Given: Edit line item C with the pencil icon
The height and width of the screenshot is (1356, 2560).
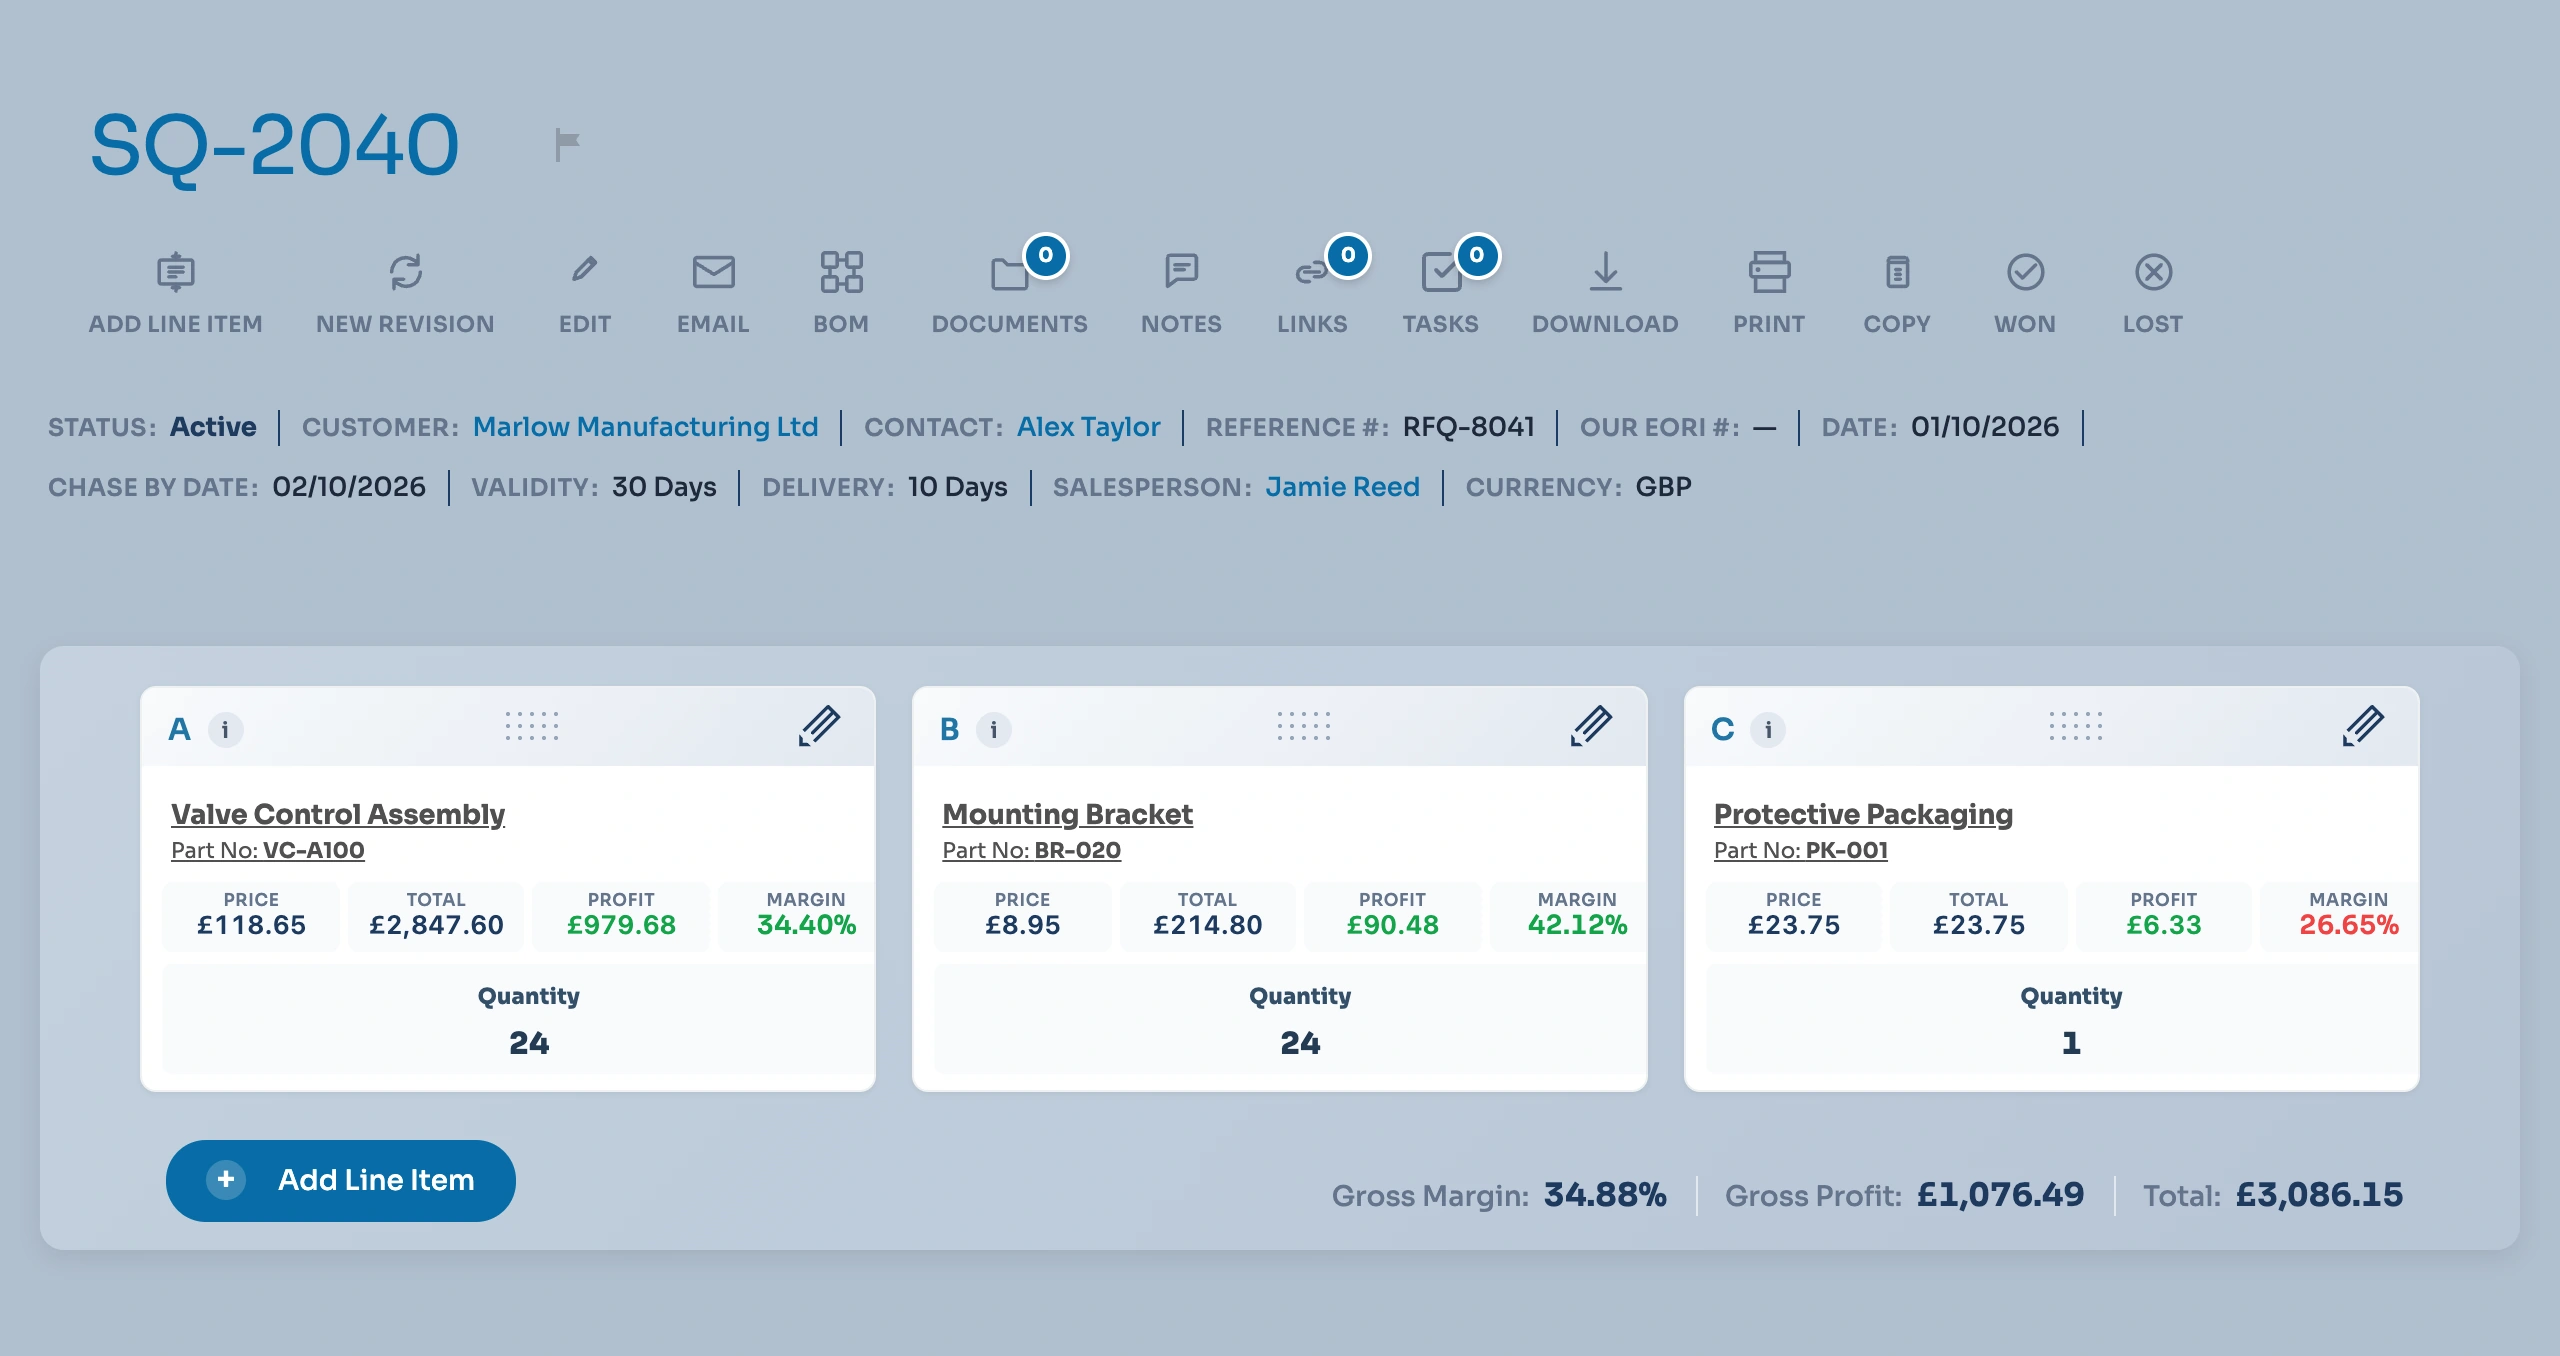Looking at the screenshot, I should pos(2363,726).
